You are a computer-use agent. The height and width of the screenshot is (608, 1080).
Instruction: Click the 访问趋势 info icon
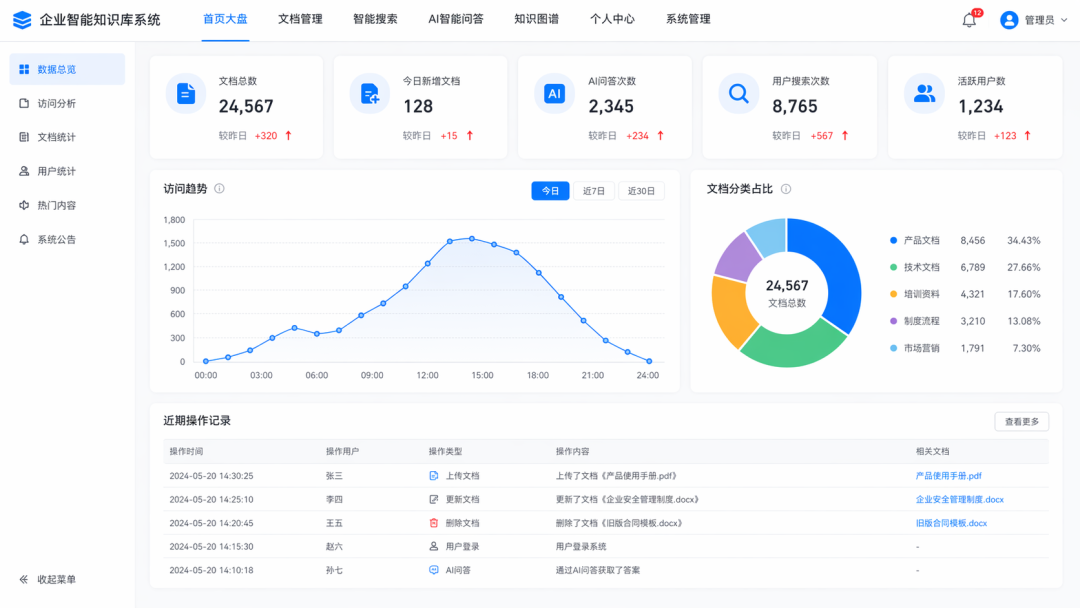point(219,189)
